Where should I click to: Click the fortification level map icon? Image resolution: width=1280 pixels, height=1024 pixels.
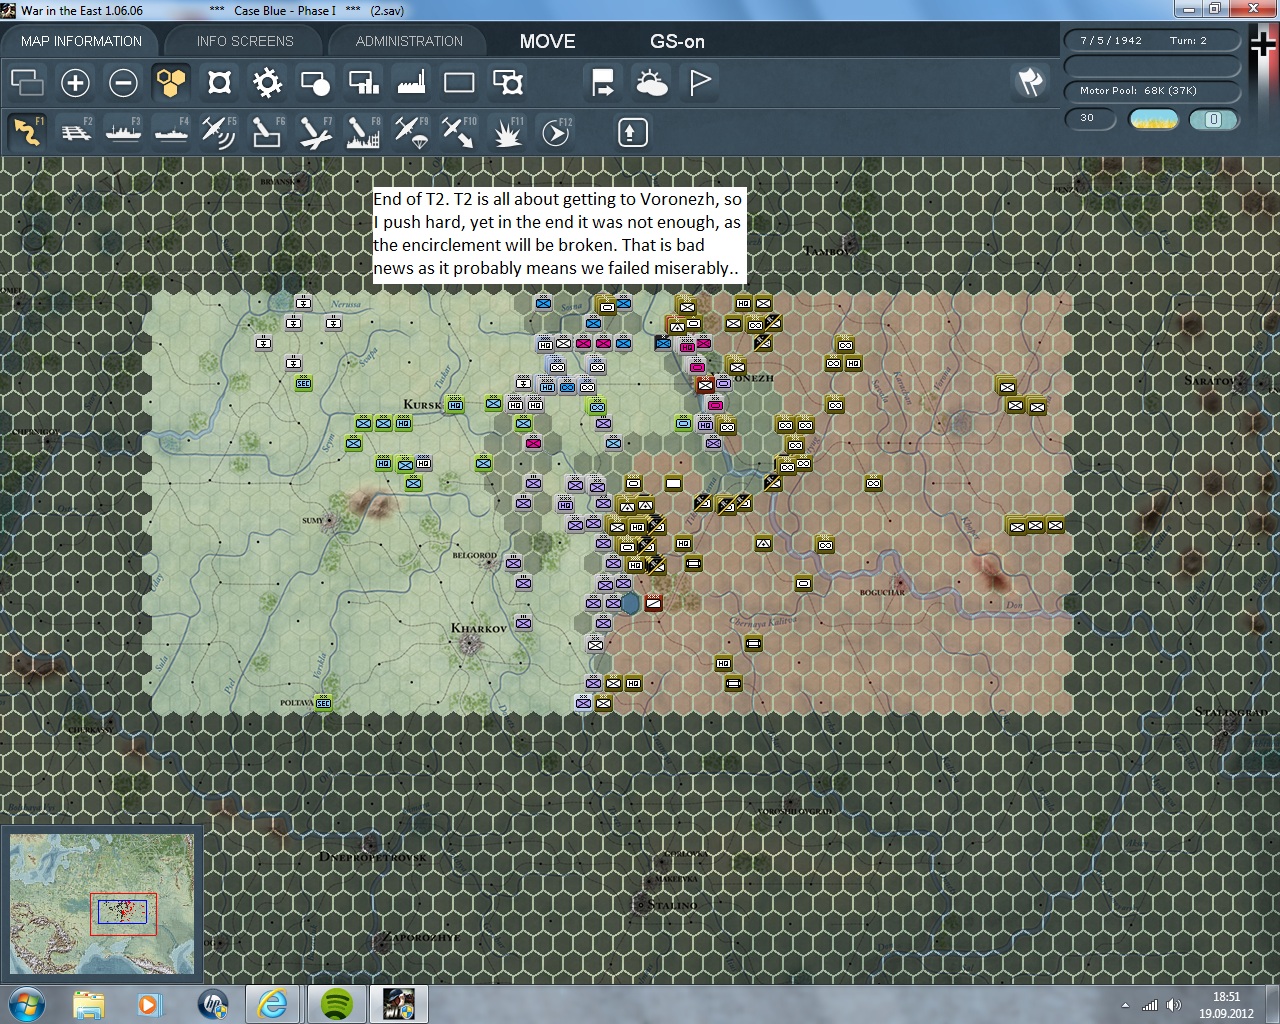point(219,83)
